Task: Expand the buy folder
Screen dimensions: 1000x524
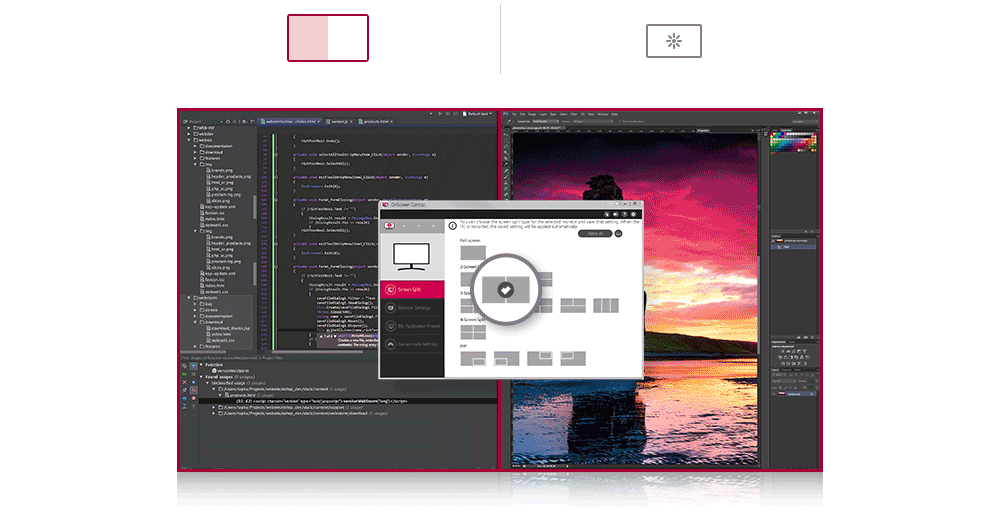Action: click(195, 304)
